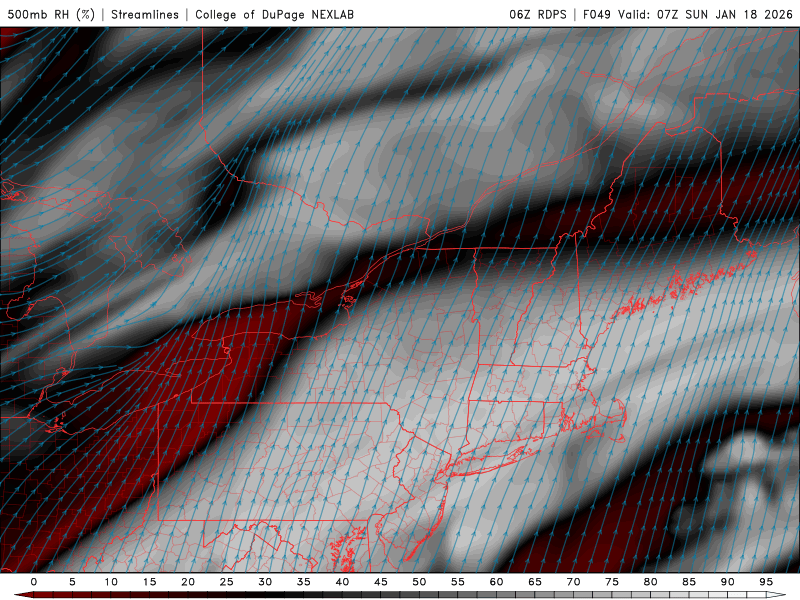The width and height of the screenshot is (800, 600).
Task: Click the '95' label on the color scale
Action: point(766,582)
